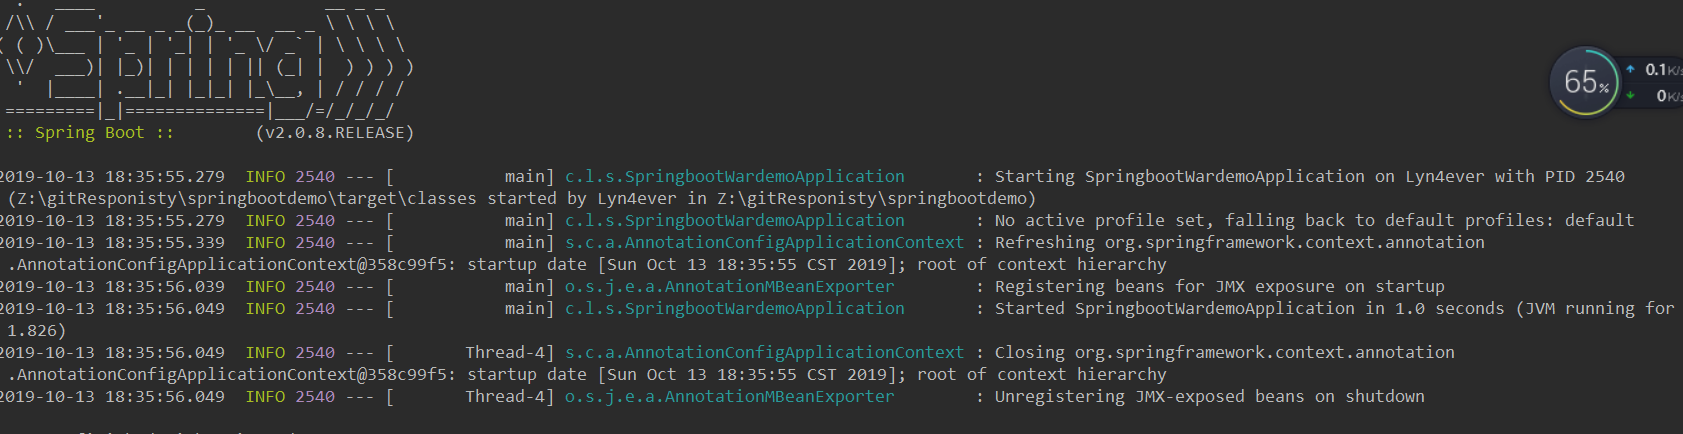
Task: Click o.s.j.e.a.AnnotationMBeanExporter logger on 'Registering beans' line
Action: click(729, 286)
